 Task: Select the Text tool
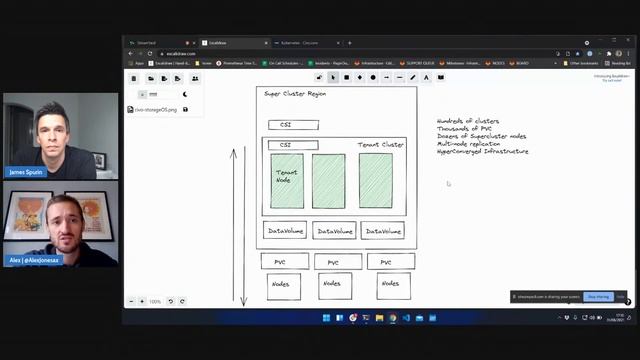point(427,78)
